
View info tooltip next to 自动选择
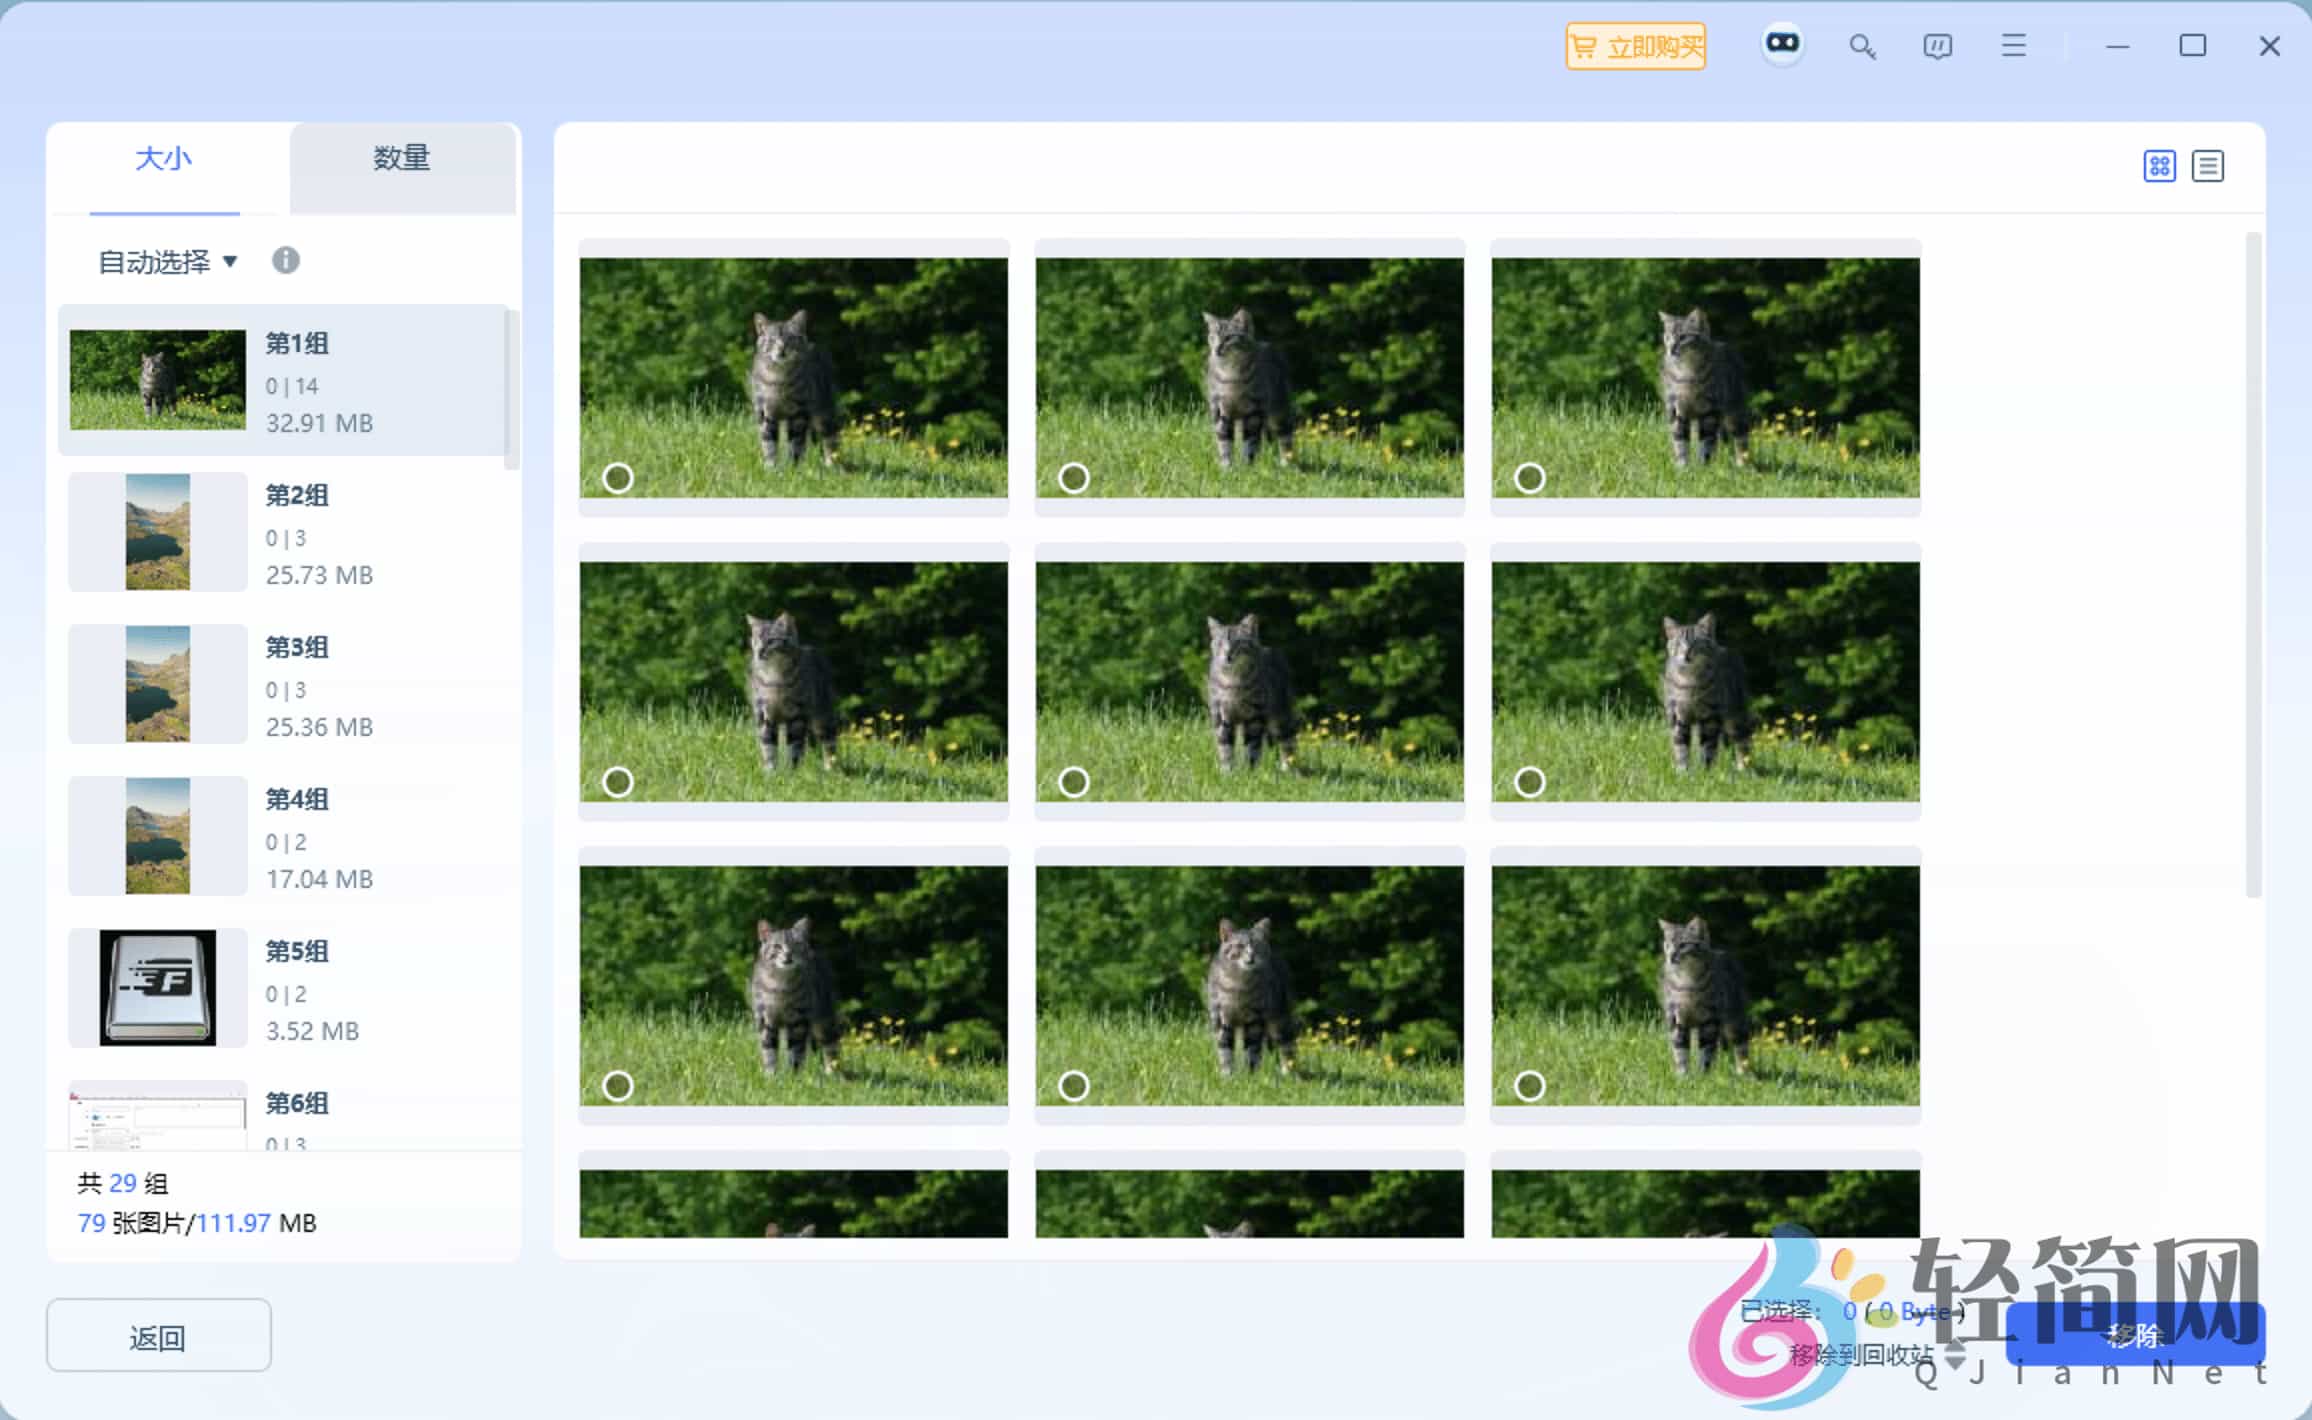(286, 261)
